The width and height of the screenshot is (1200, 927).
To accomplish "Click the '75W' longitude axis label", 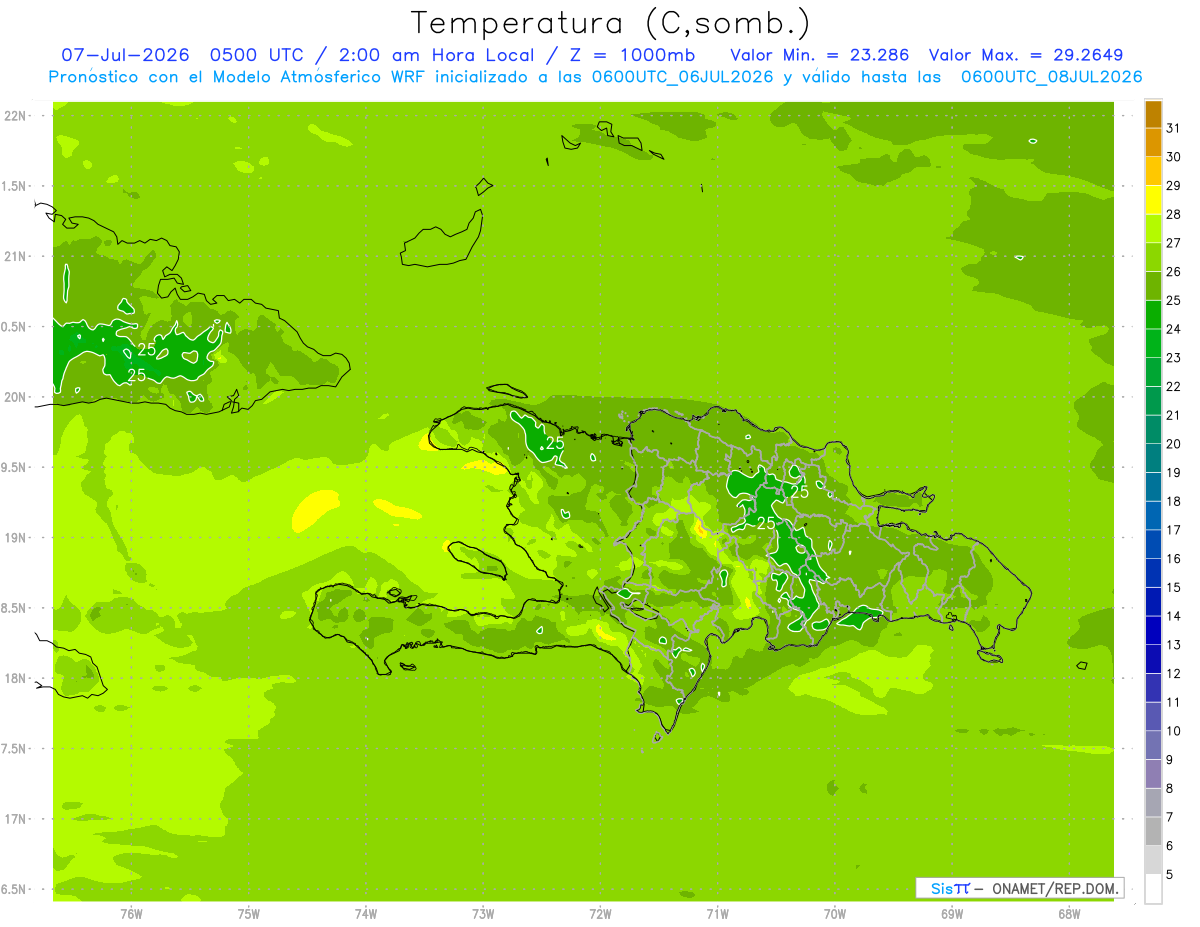I will pos(248,914).
